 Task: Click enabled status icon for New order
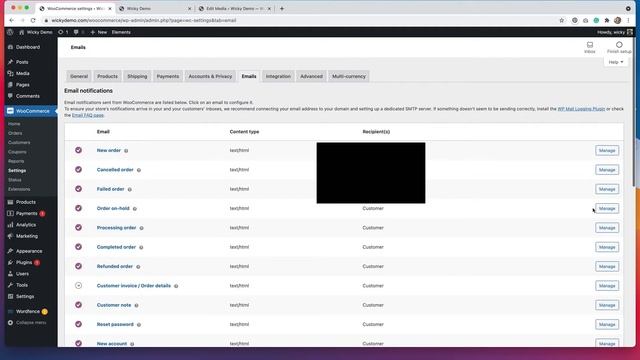(78, 150)
